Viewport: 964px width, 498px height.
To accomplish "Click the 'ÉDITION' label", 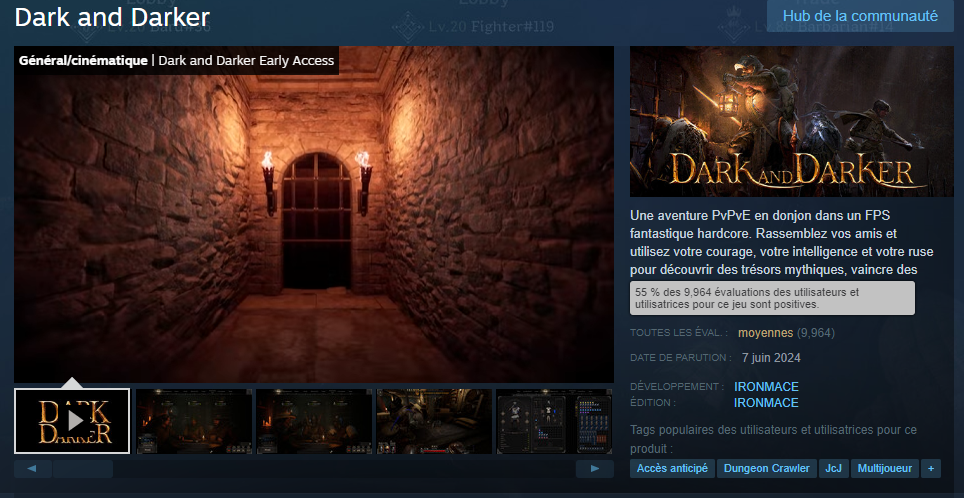I will (652, 403).
